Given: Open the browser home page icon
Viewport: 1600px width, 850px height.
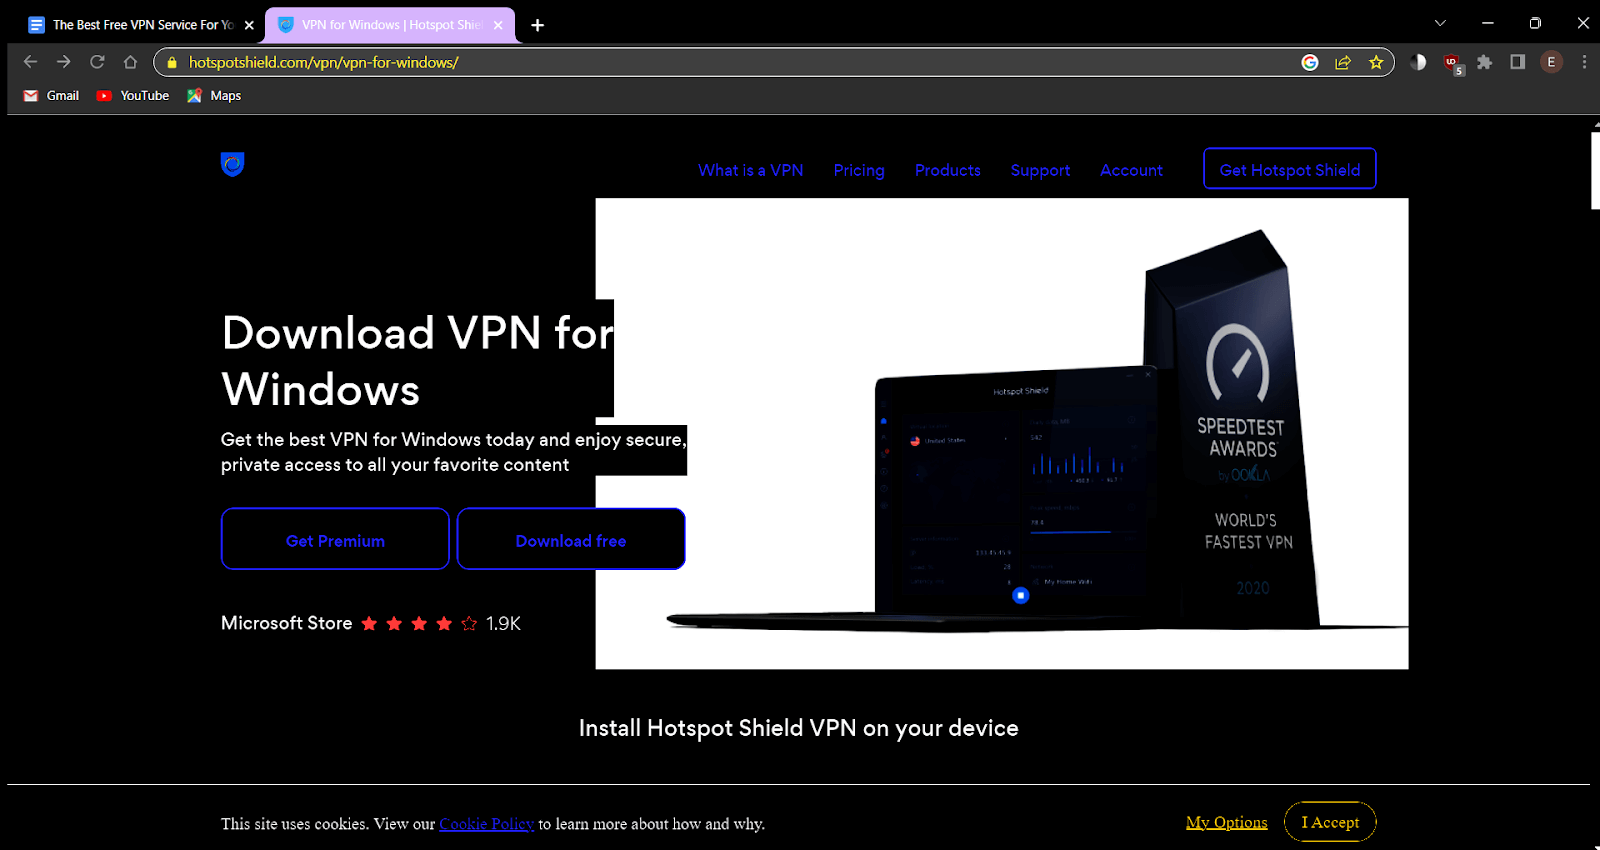Looking at the screenshot, I should [x=130, y=62].
